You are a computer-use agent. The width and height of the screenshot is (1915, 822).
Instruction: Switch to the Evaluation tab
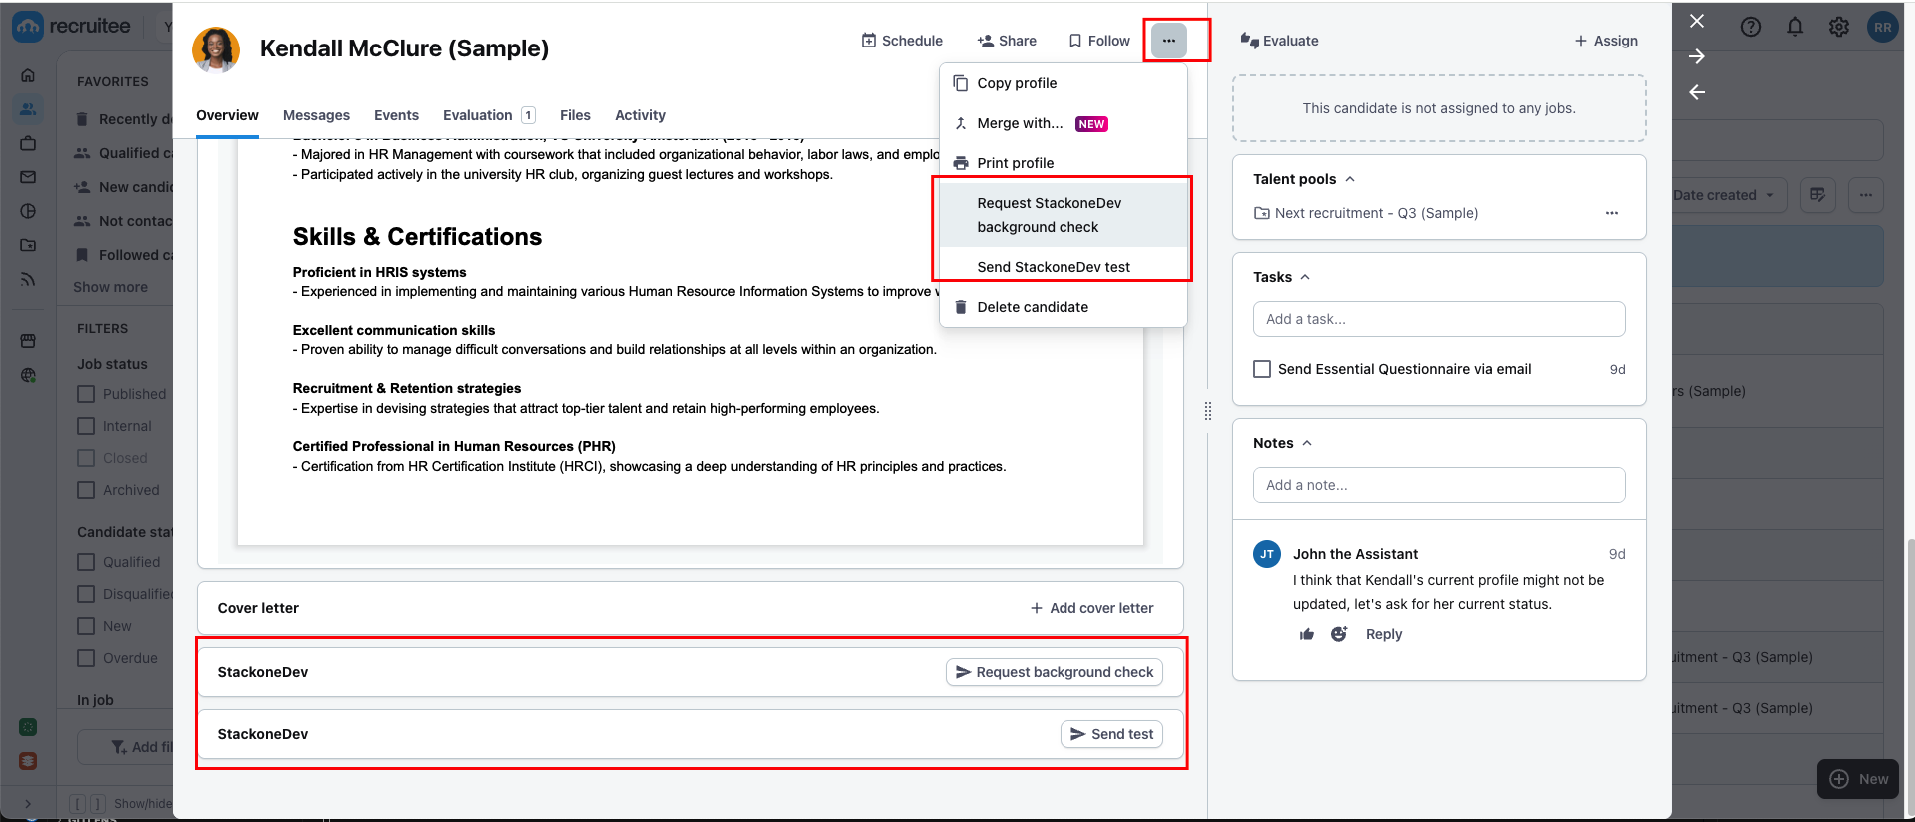(x=489, y=115)
